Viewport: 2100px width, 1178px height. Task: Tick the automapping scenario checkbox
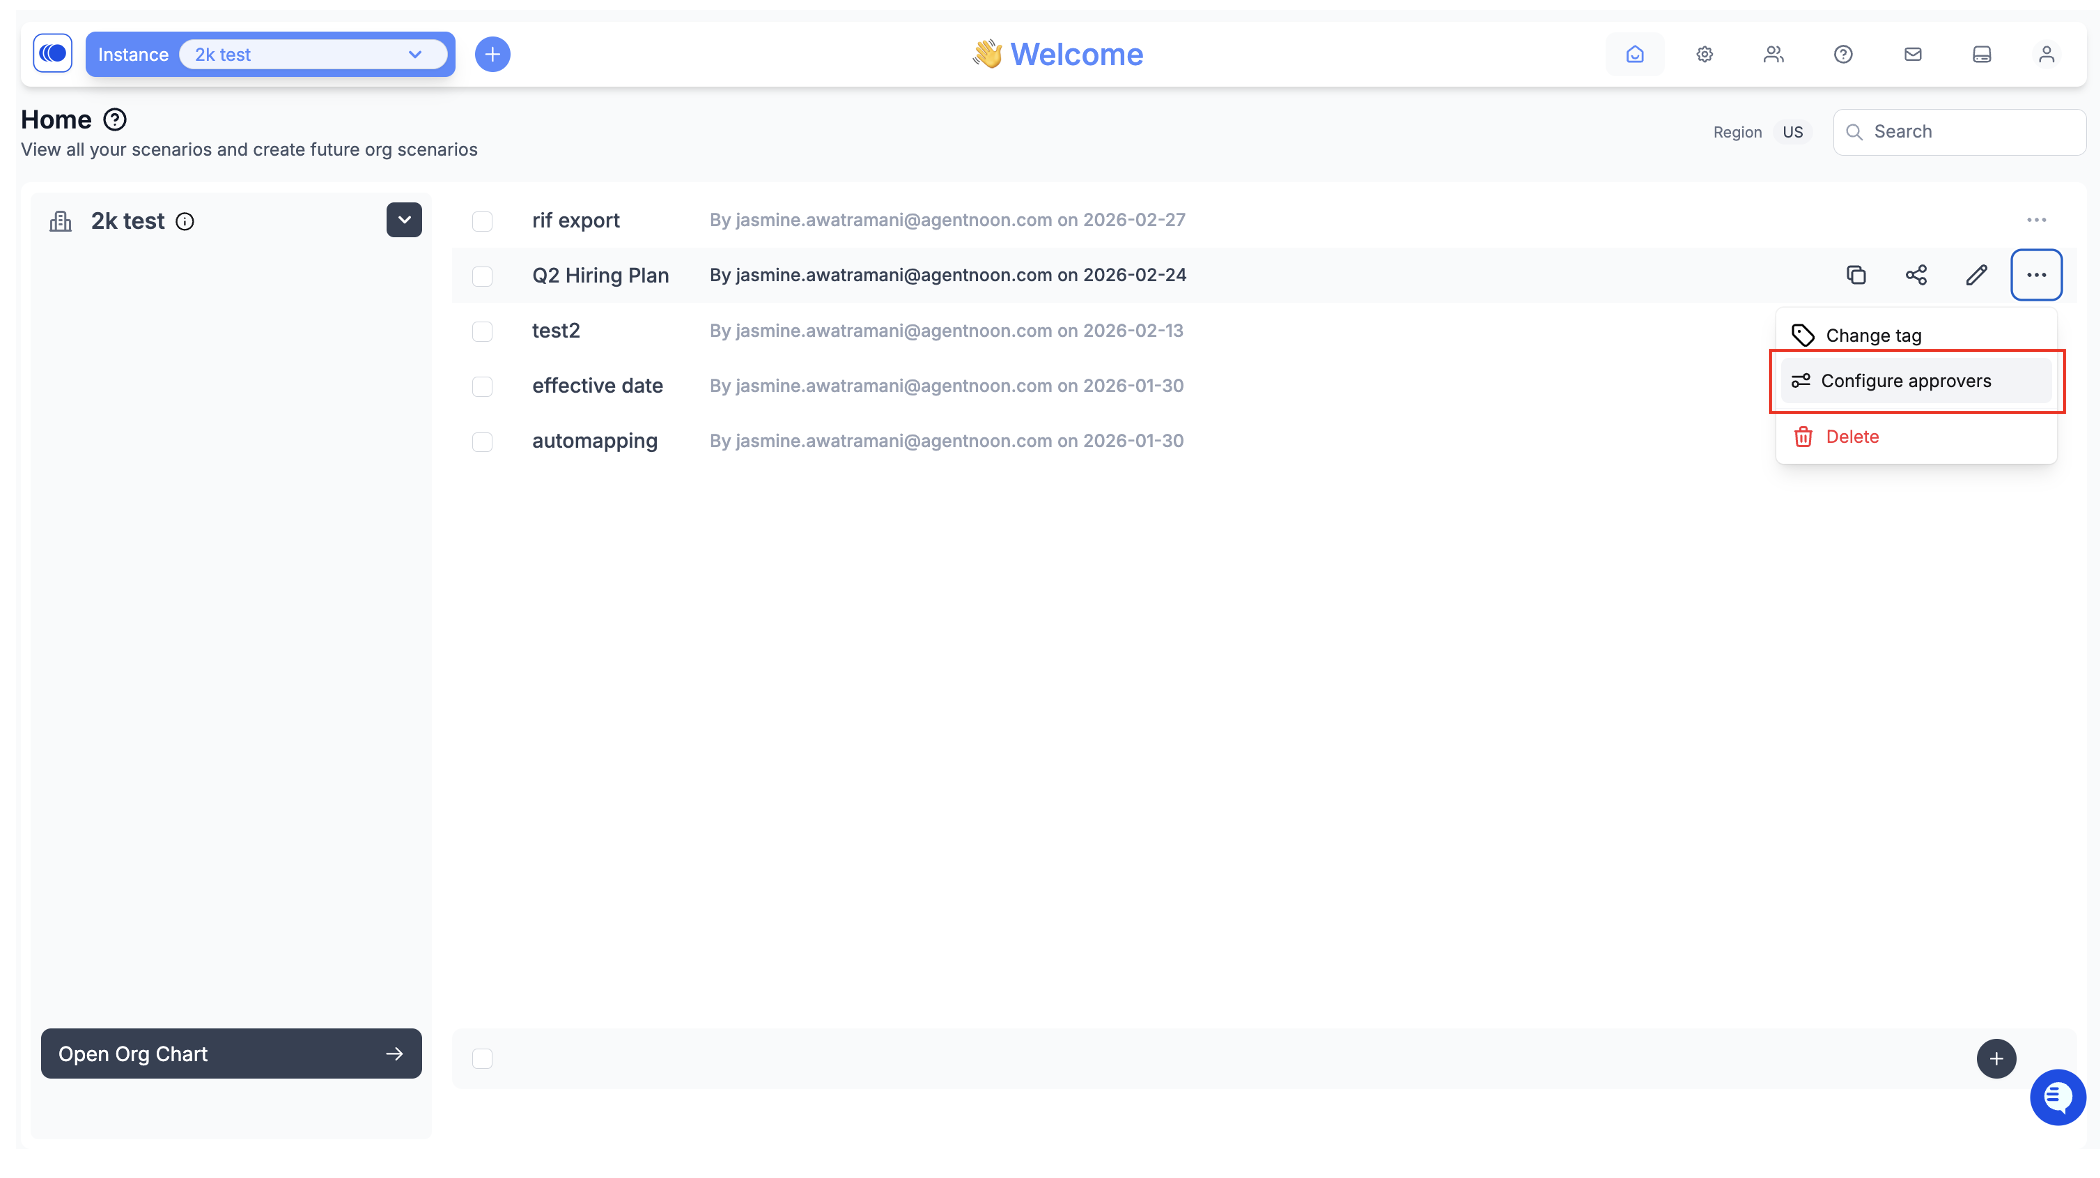(482, 441)
